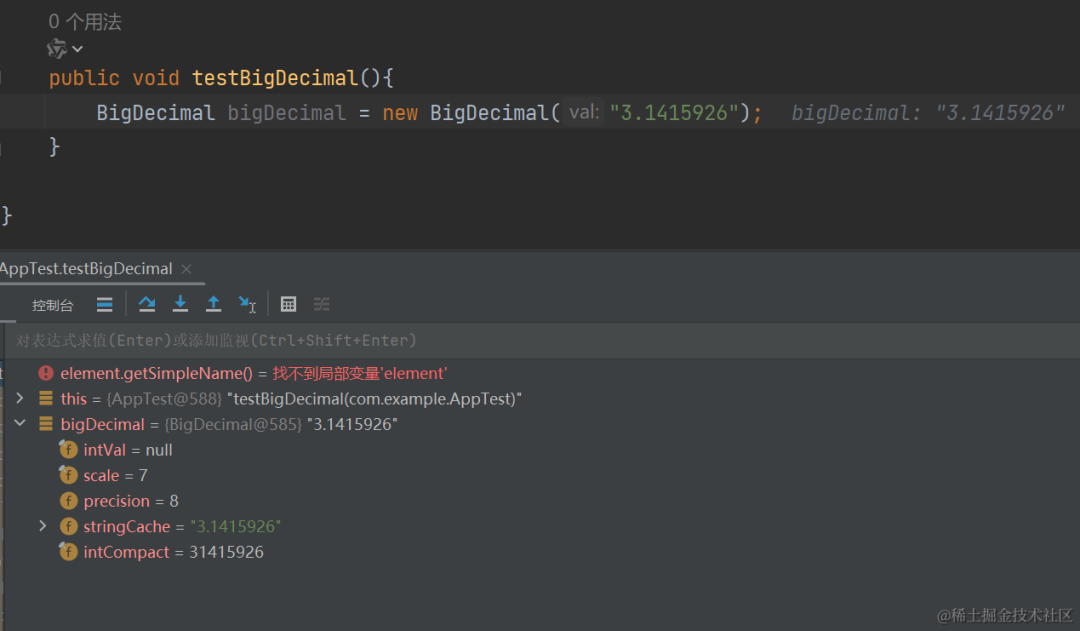The image size is (1080, 631).
Task: Click the Step Out debugger icon
Action: click(x=213, y=304)
